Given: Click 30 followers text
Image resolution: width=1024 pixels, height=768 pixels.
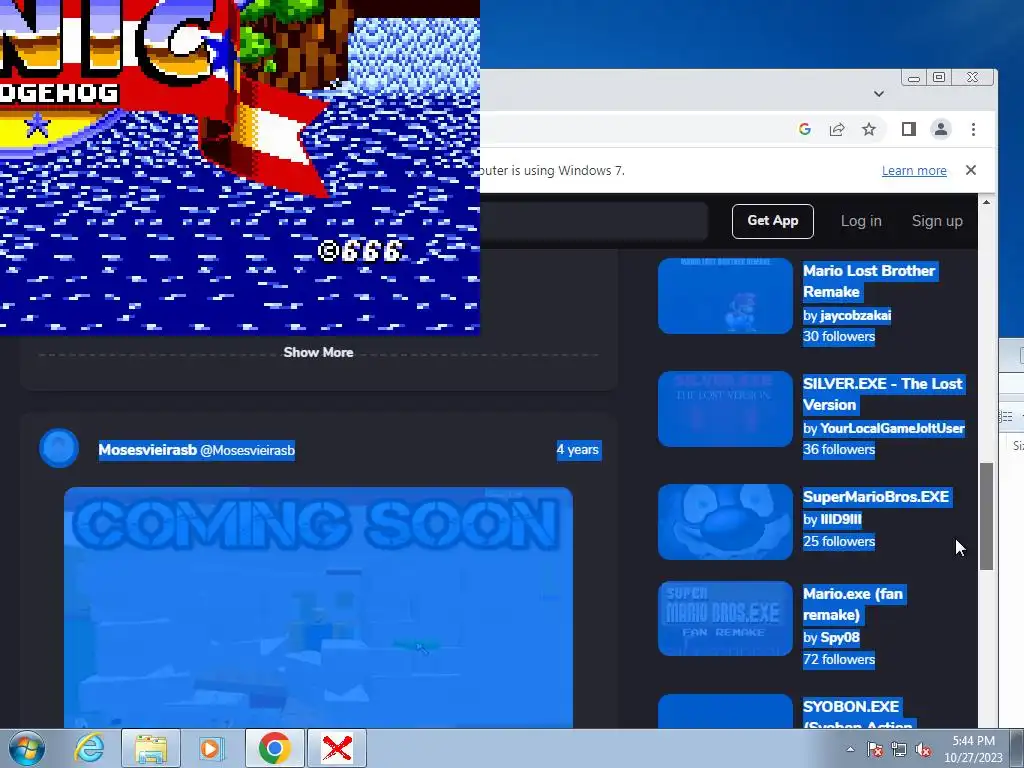Looking at the screenshot, I should coord(839,336).
